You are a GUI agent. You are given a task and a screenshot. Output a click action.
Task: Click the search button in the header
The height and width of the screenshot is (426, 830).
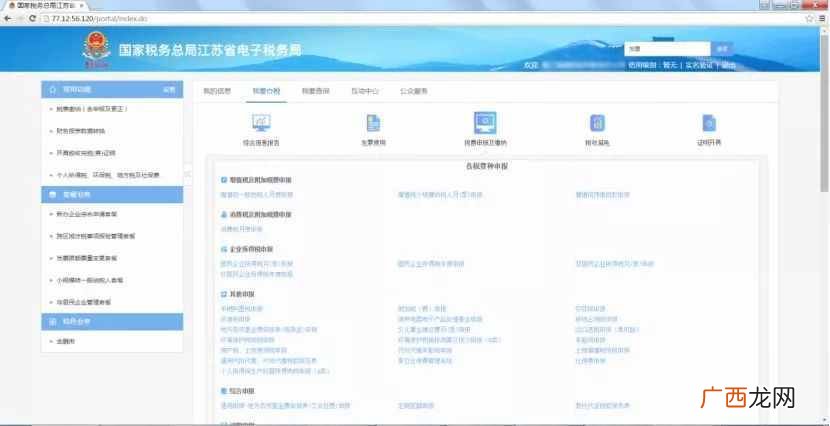click(722, 49)
